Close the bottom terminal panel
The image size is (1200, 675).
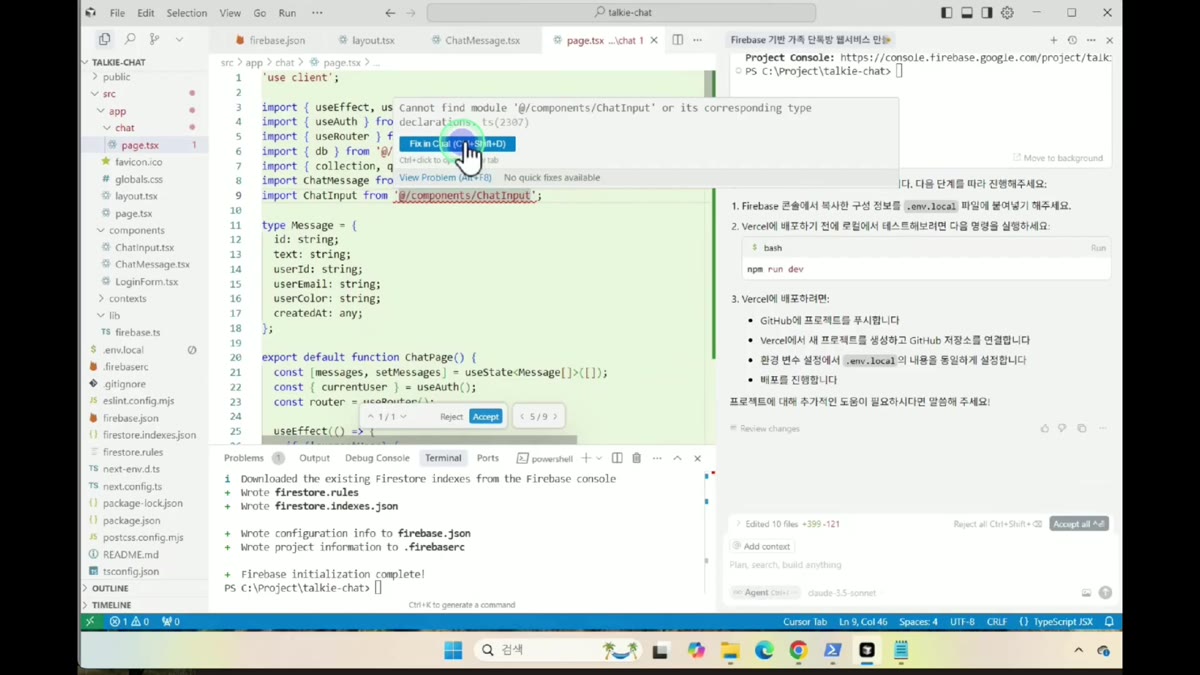[x=697, y=458]
